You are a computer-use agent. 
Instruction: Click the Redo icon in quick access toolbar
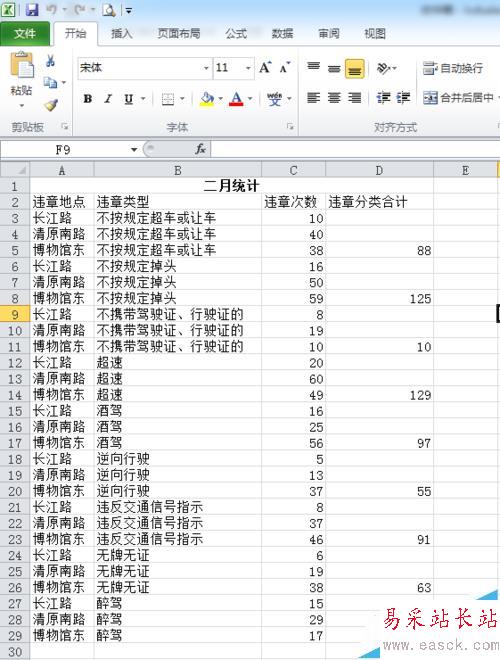(x=80, y=10)
